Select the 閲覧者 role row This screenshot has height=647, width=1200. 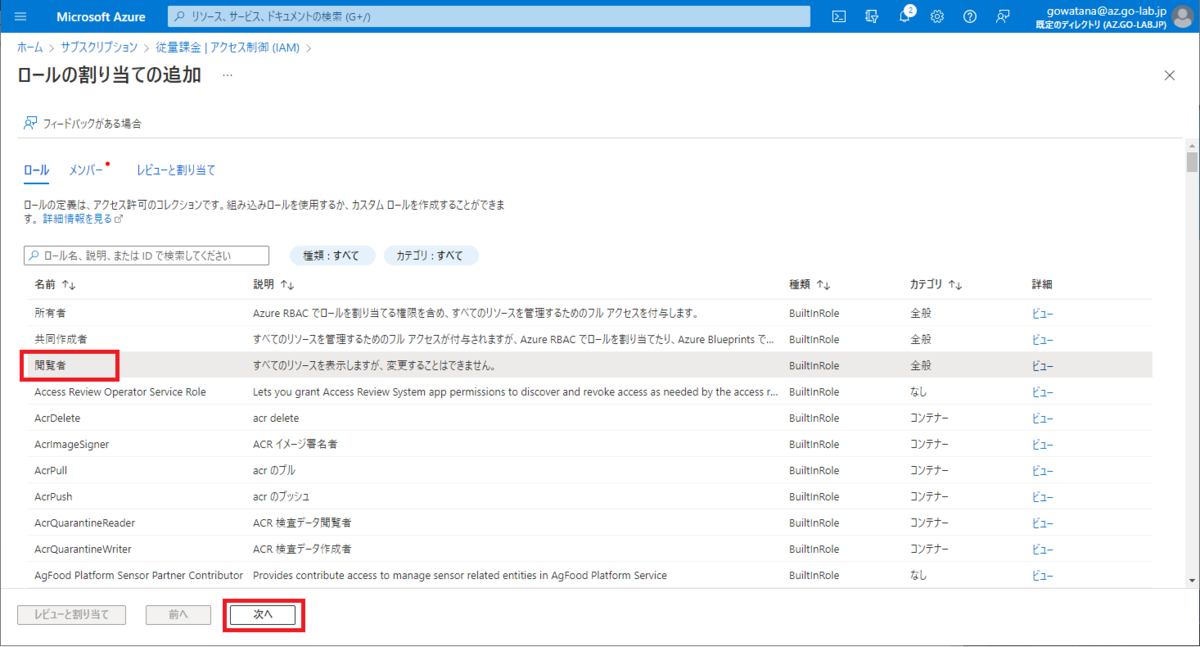coord(588,365)
